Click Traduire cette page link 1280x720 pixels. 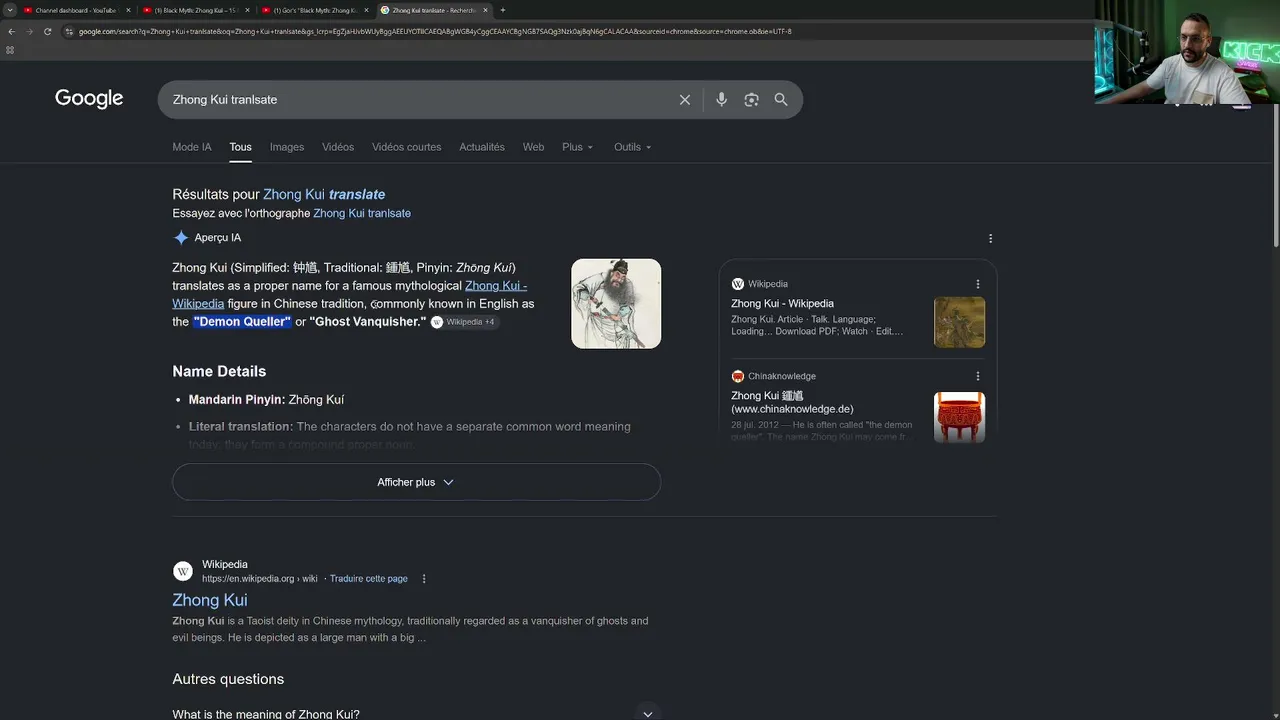369,579
